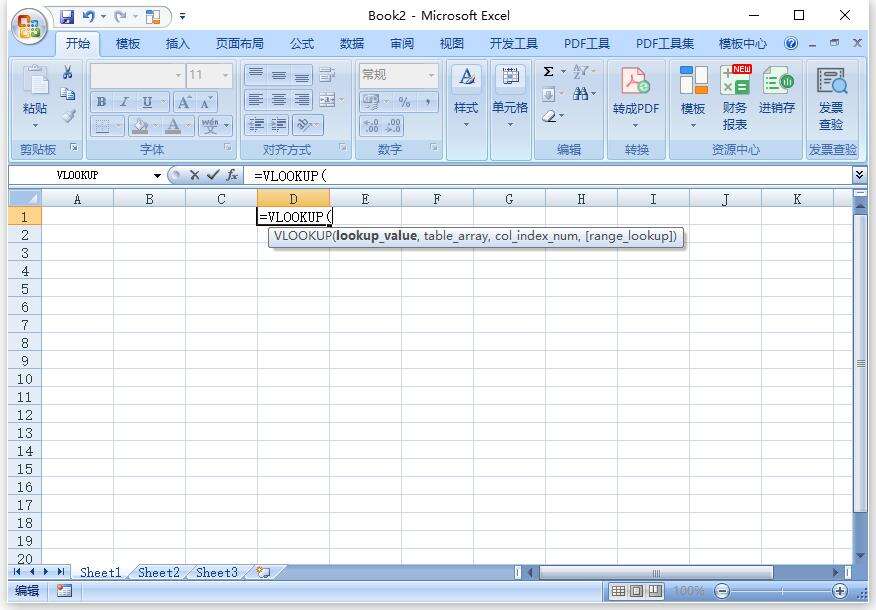Switch to the 页面布局 ribbon tab
Image resolution: width=876 pixels, height=610 pixels.
[240, 44]
